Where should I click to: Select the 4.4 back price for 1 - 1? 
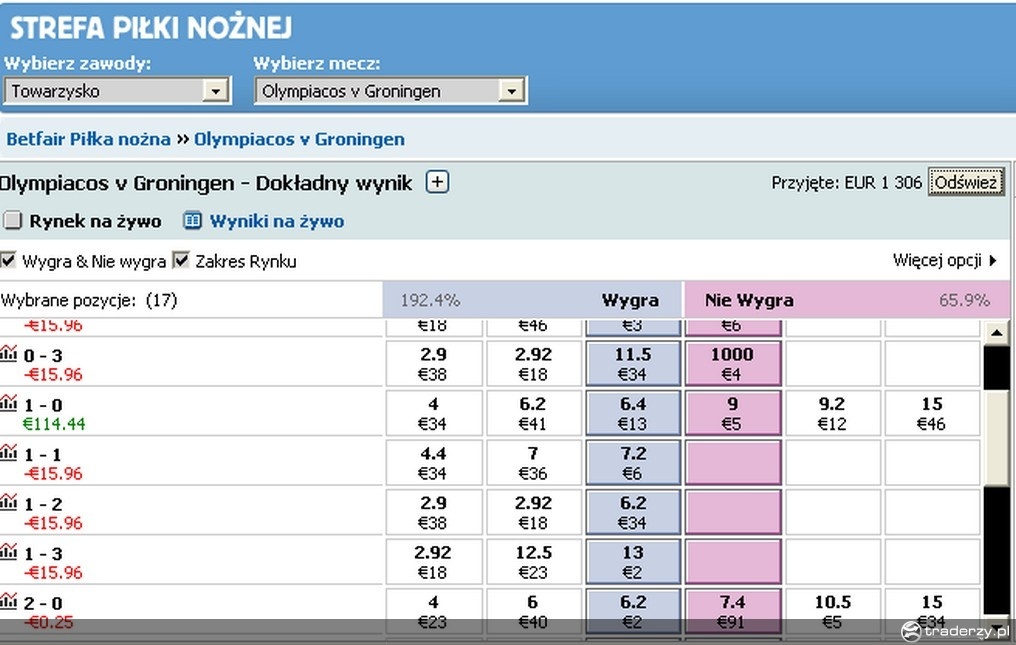click(x=433, y=462)
